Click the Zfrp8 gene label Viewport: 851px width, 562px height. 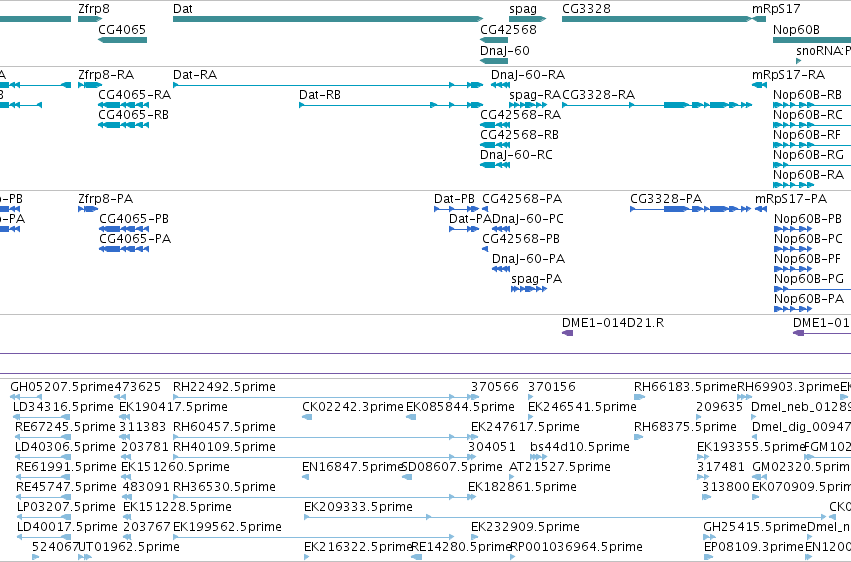[93, 9]
